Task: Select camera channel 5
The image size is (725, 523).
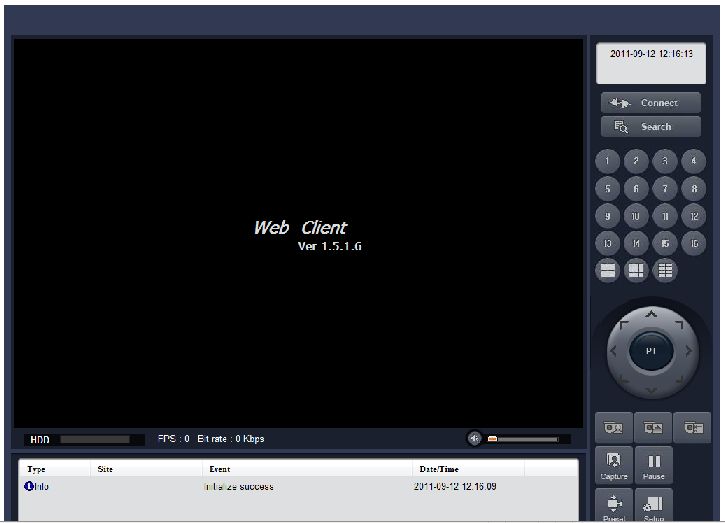Action: pyautogui.click(x=607, y=189)
